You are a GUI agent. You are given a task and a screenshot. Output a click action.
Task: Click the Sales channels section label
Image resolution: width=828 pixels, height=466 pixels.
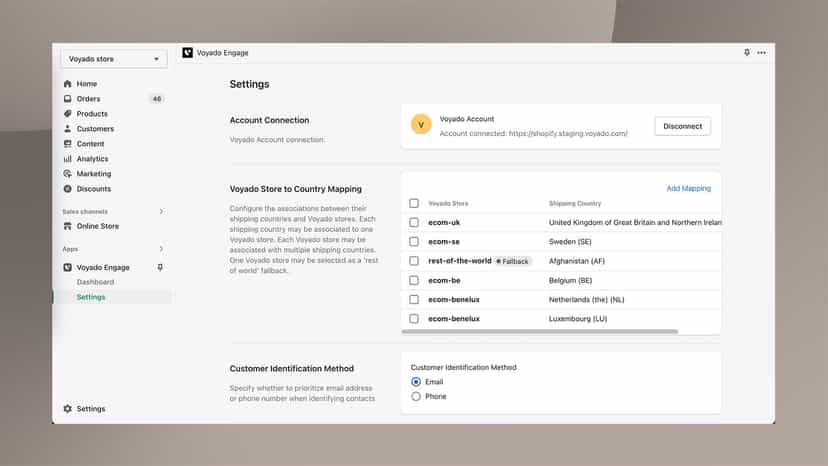pyautogui.click(x=85, y=211)
